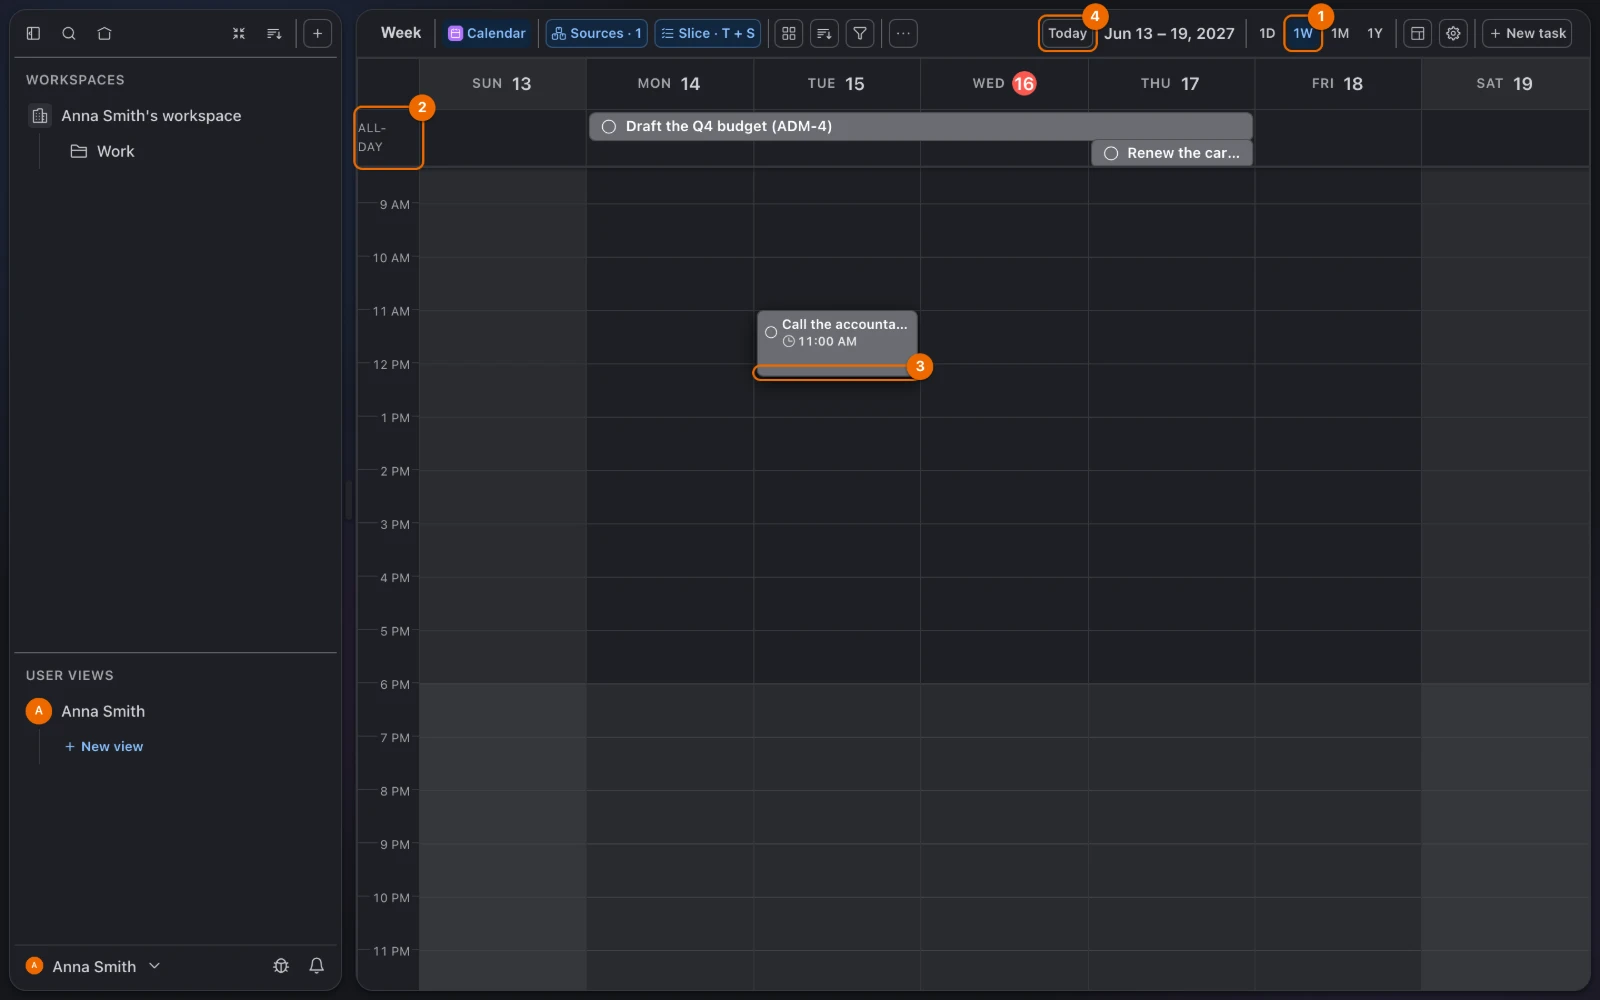Add a new item with the sidebar plus button
Screen dimensions: 1600x1000
pyautogui.click(x=317, y=33)
